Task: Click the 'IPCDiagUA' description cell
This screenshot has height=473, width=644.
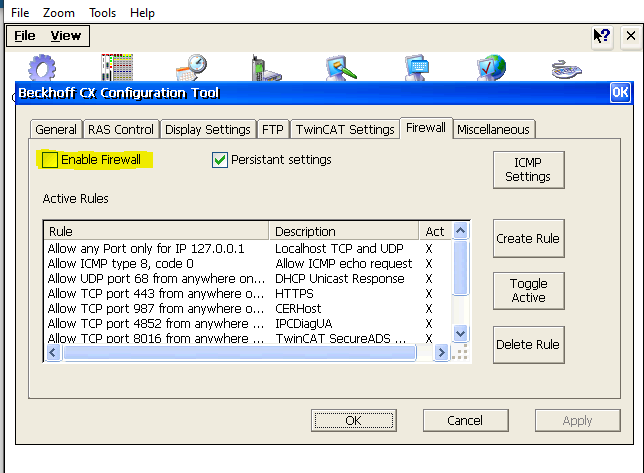Action: [x=304, y=324]
